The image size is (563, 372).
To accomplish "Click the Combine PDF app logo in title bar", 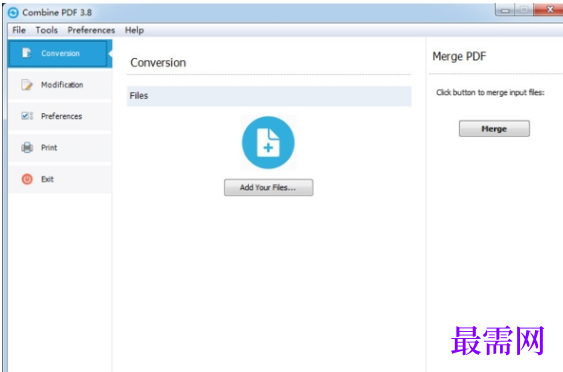I will tap(13, 13).
